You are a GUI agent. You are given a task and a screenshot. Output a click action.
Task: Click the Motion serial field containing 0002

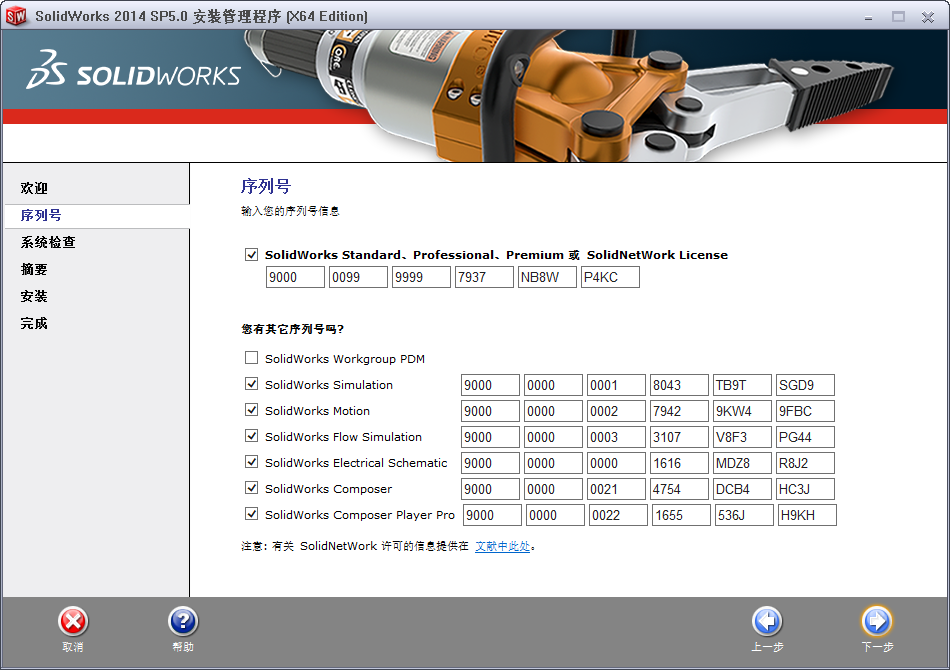pos(616,411)
